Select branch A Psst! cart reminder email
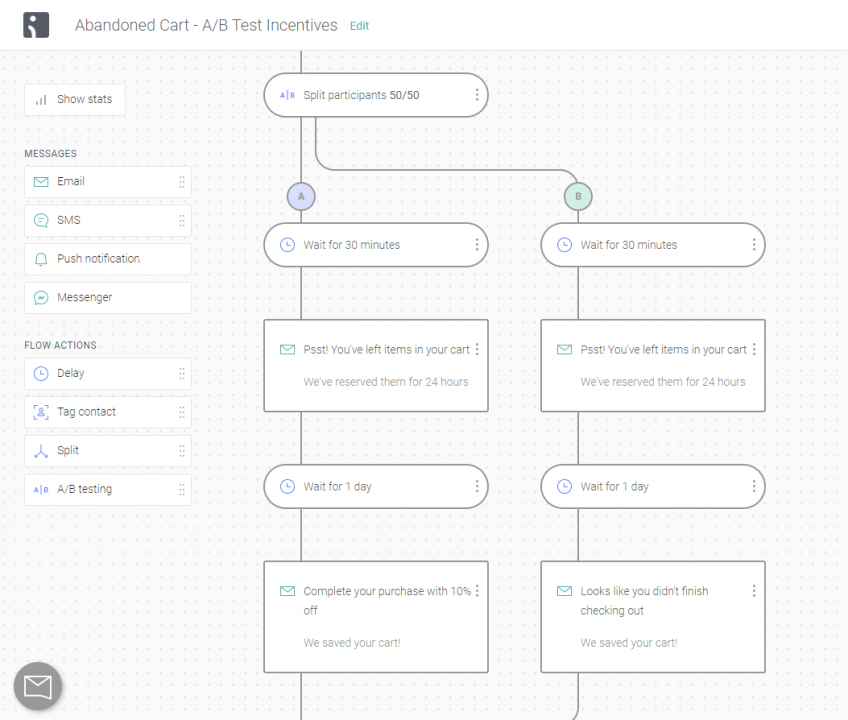848x720 pixels. point(376,366)
